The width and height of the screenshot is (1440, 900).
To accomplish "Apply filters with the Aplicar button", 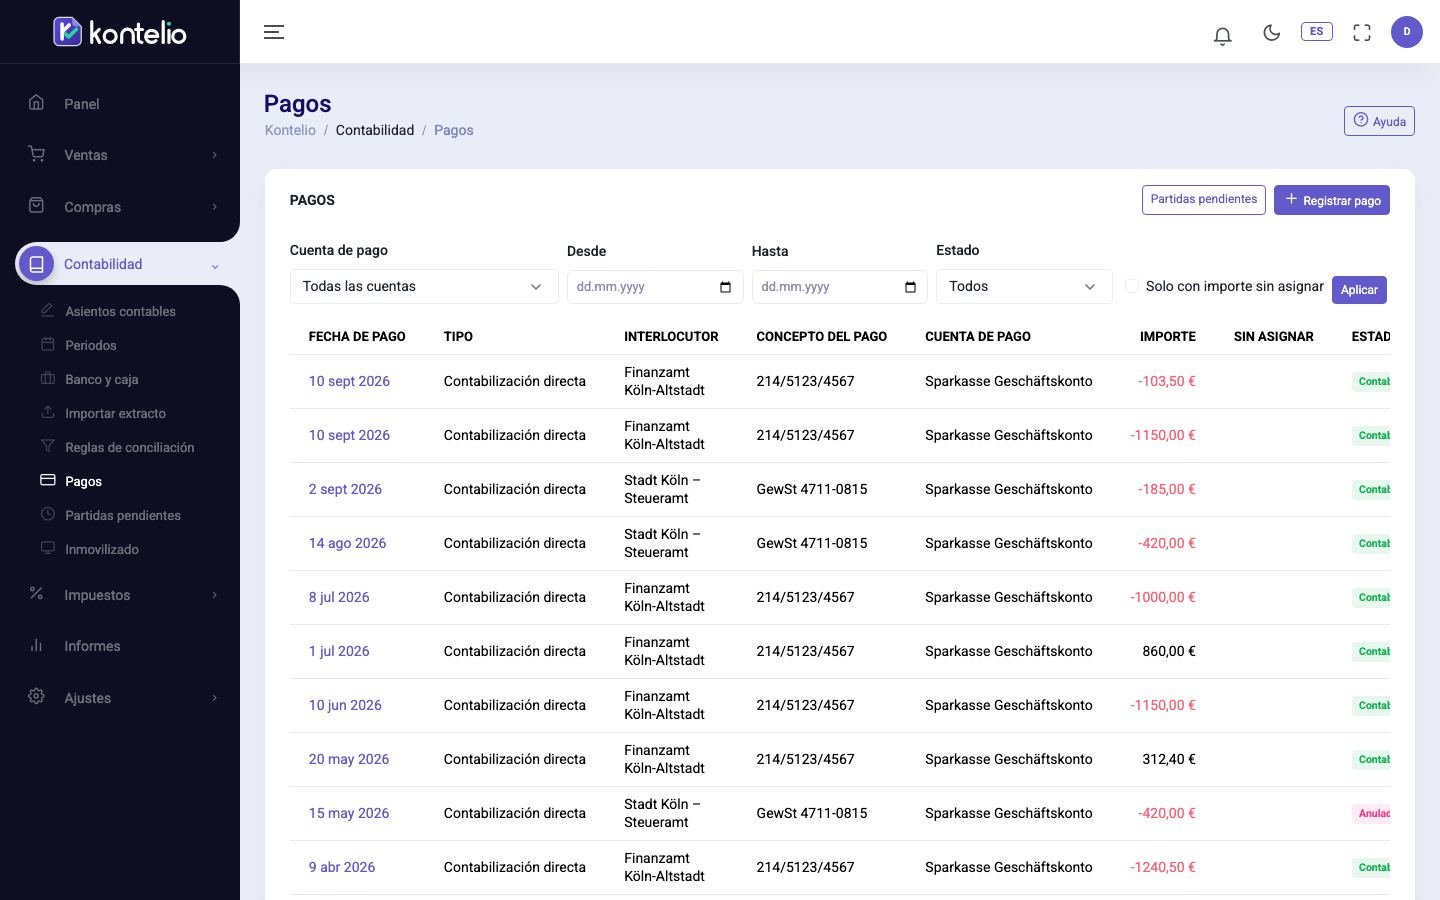I will pos(1359,290).
